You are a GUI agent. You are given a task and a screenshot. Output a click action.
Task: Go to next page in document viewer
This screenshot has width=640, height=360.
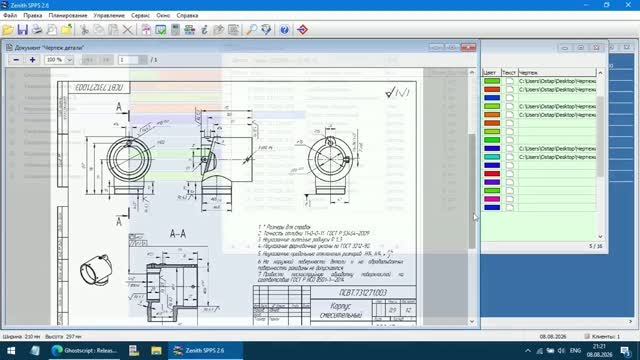point(106,60)
